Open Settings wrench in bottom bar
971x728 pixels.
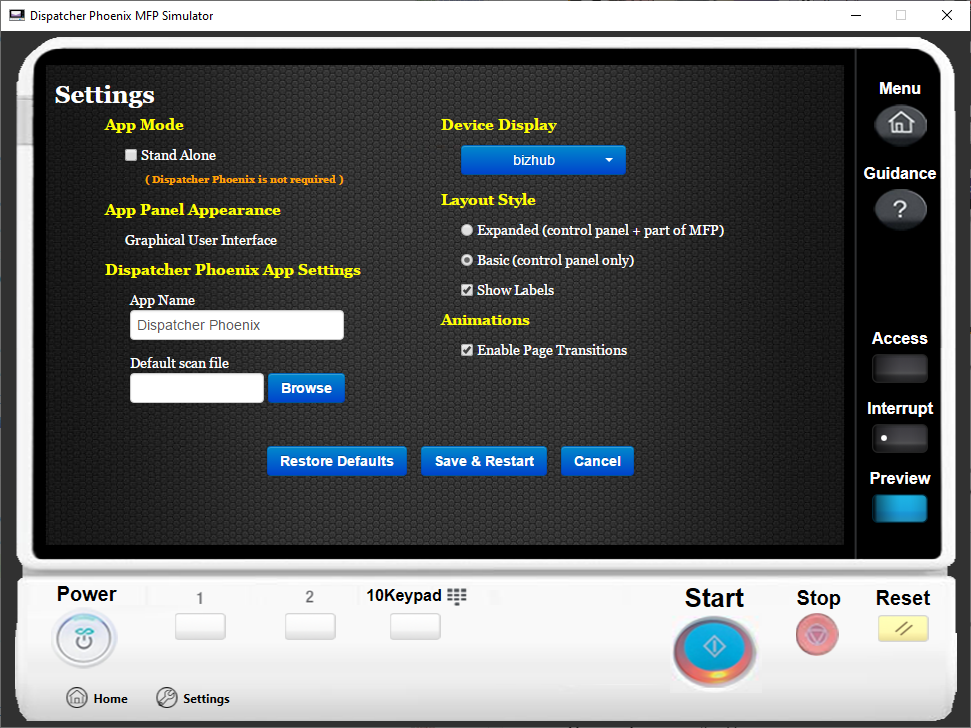point(193,698)
